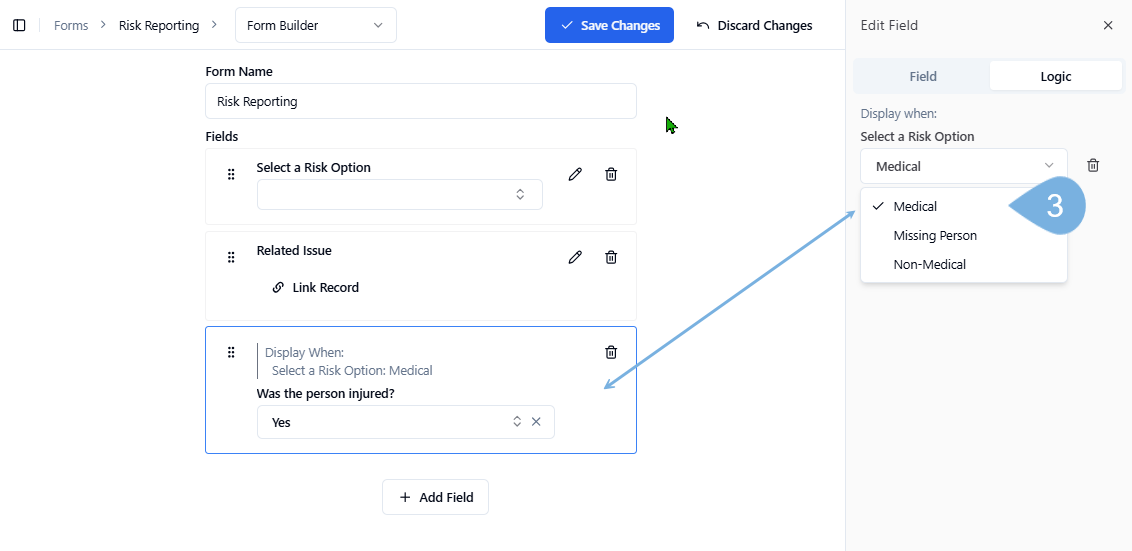
Task: Expand the Select a Risk Option combo box
Action: pos(399,194)
